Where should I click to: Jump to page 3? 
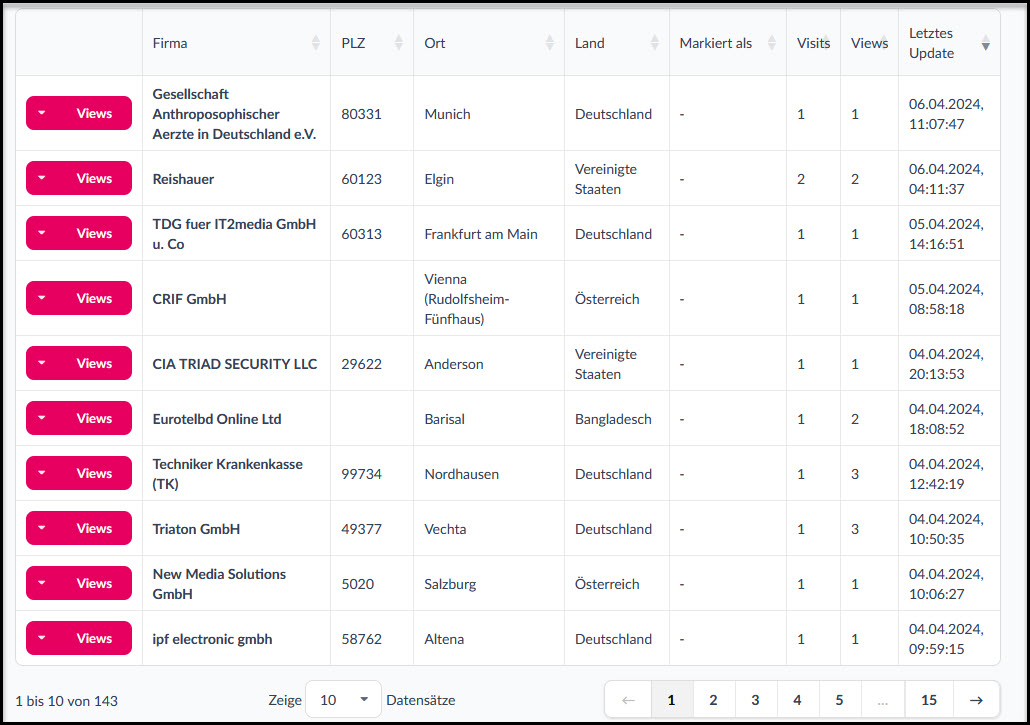point(755,700)
